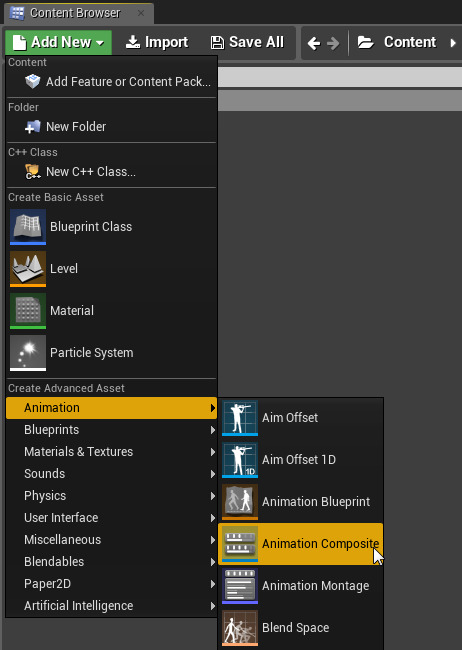Viewport: 462px width, 650px height.
Task: Click the Import download icon
Action: [133, 42]
